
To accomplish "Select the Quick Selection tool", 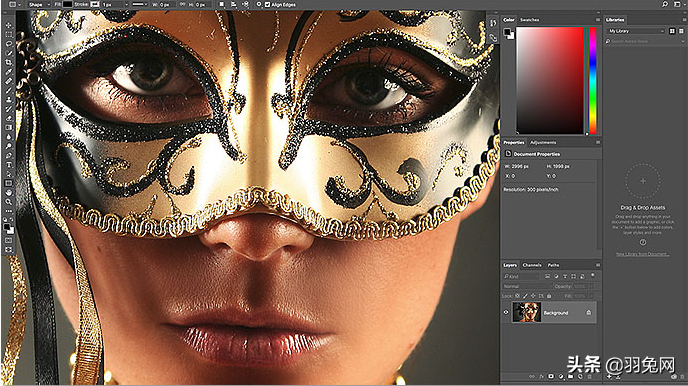I will (x=8, y=53).
